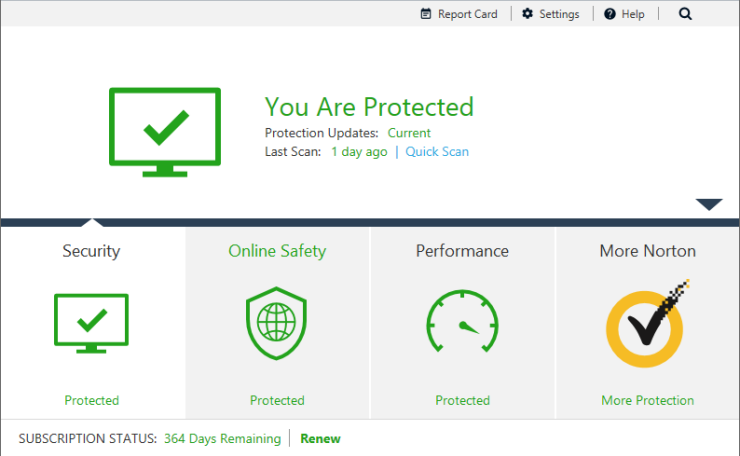Open the More Norton tab label
The height and width of the screenshot is (456, 740).
click(x=647, y=251)
